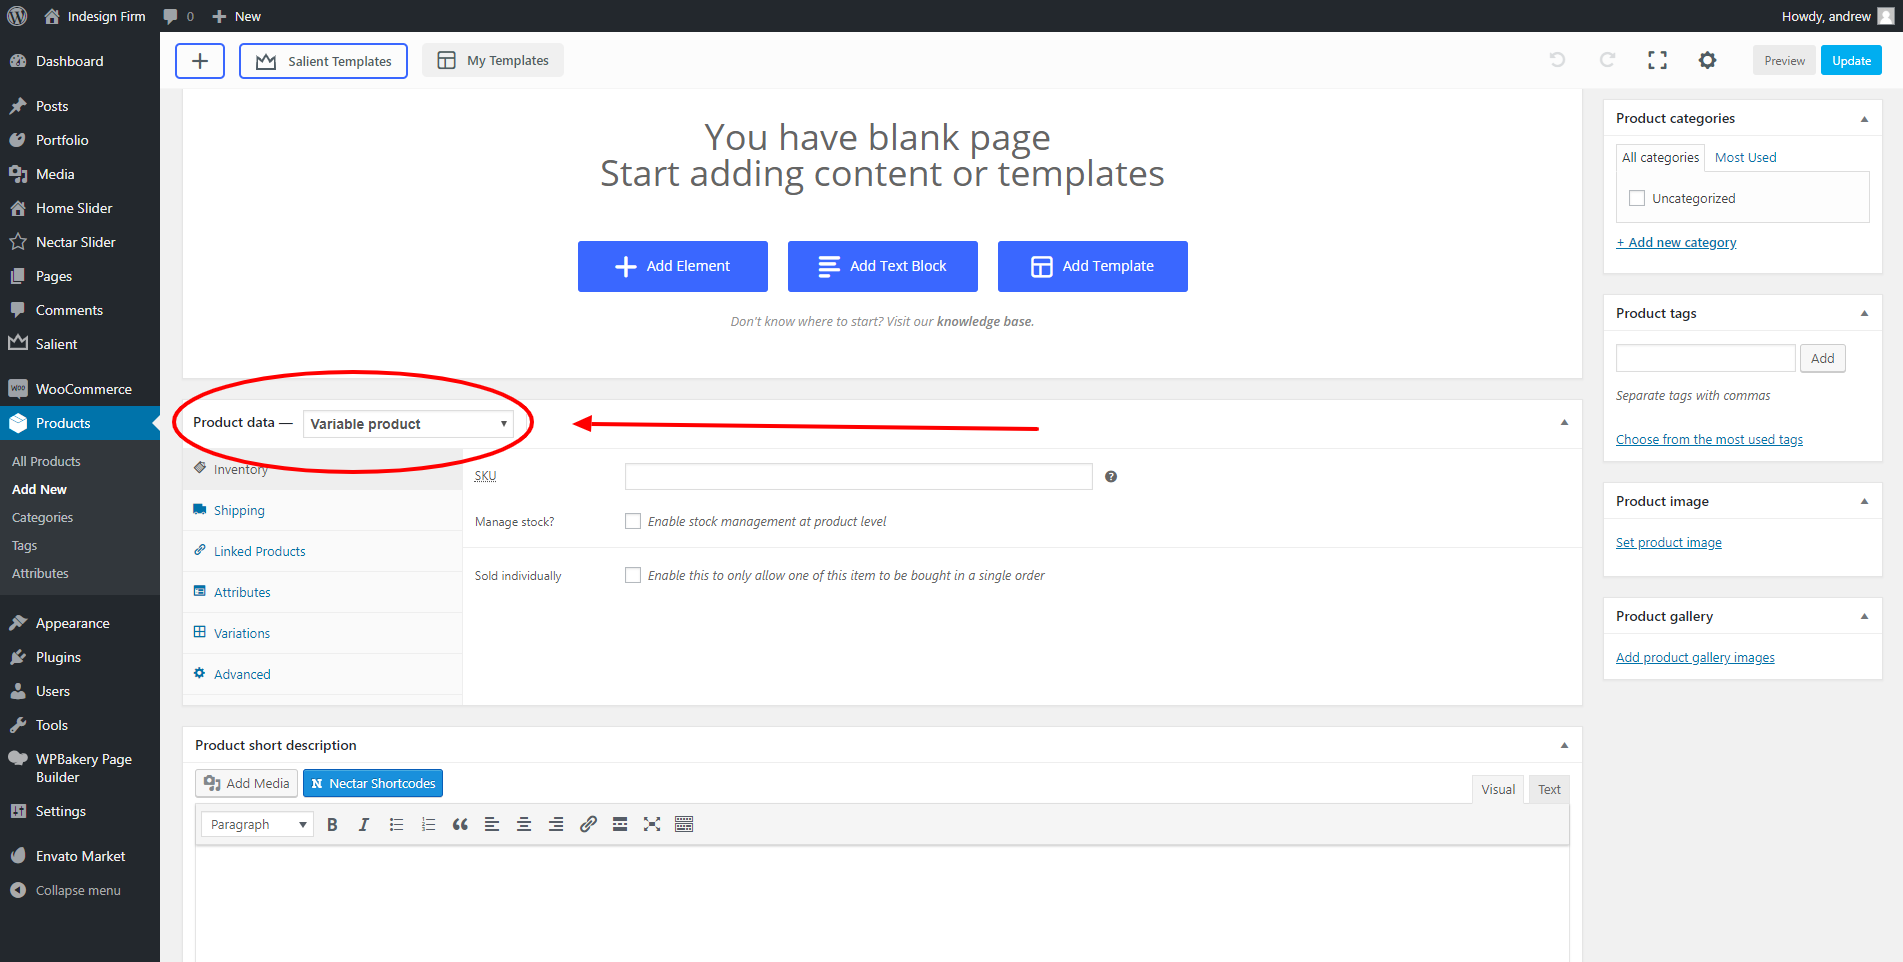Screen dimensions: 1903x962
Task: Enable stock management at product level
Action: click(x=633, y=522)
